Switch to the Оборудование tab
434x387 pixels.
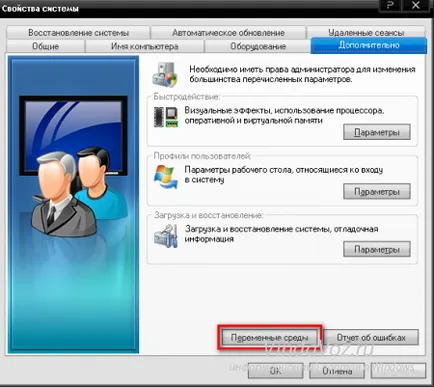point(258,46)
